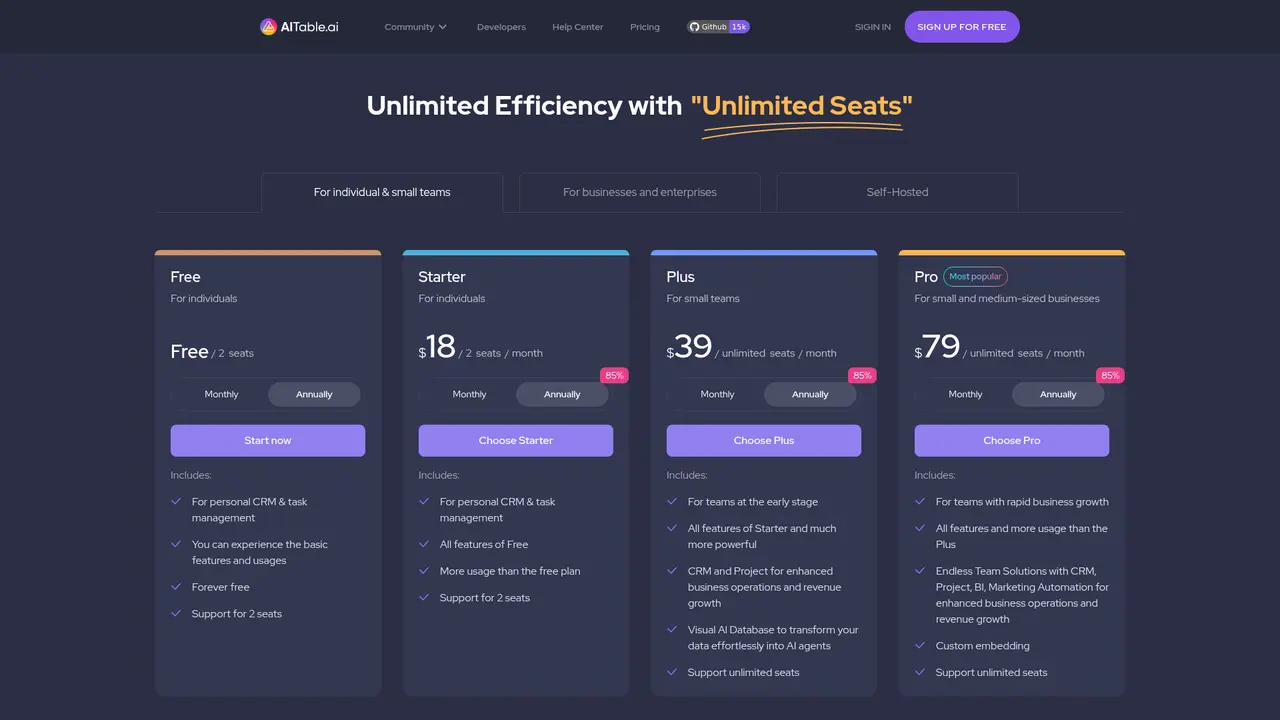Click checkmark beside For teams with rapid business growth
1280x720 pixels.
coord(920,502)
